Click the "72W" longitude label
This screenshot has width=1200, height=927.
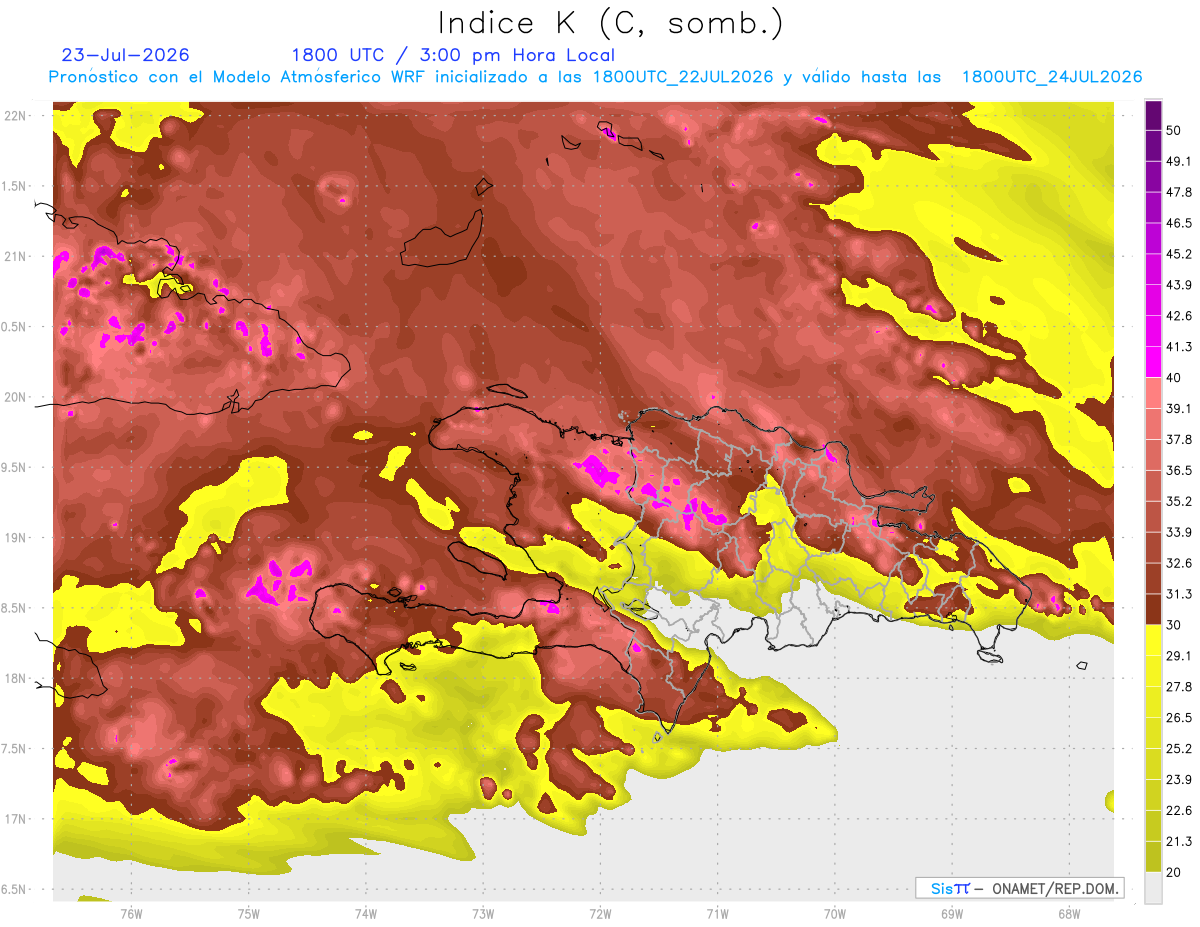[601, 913]
